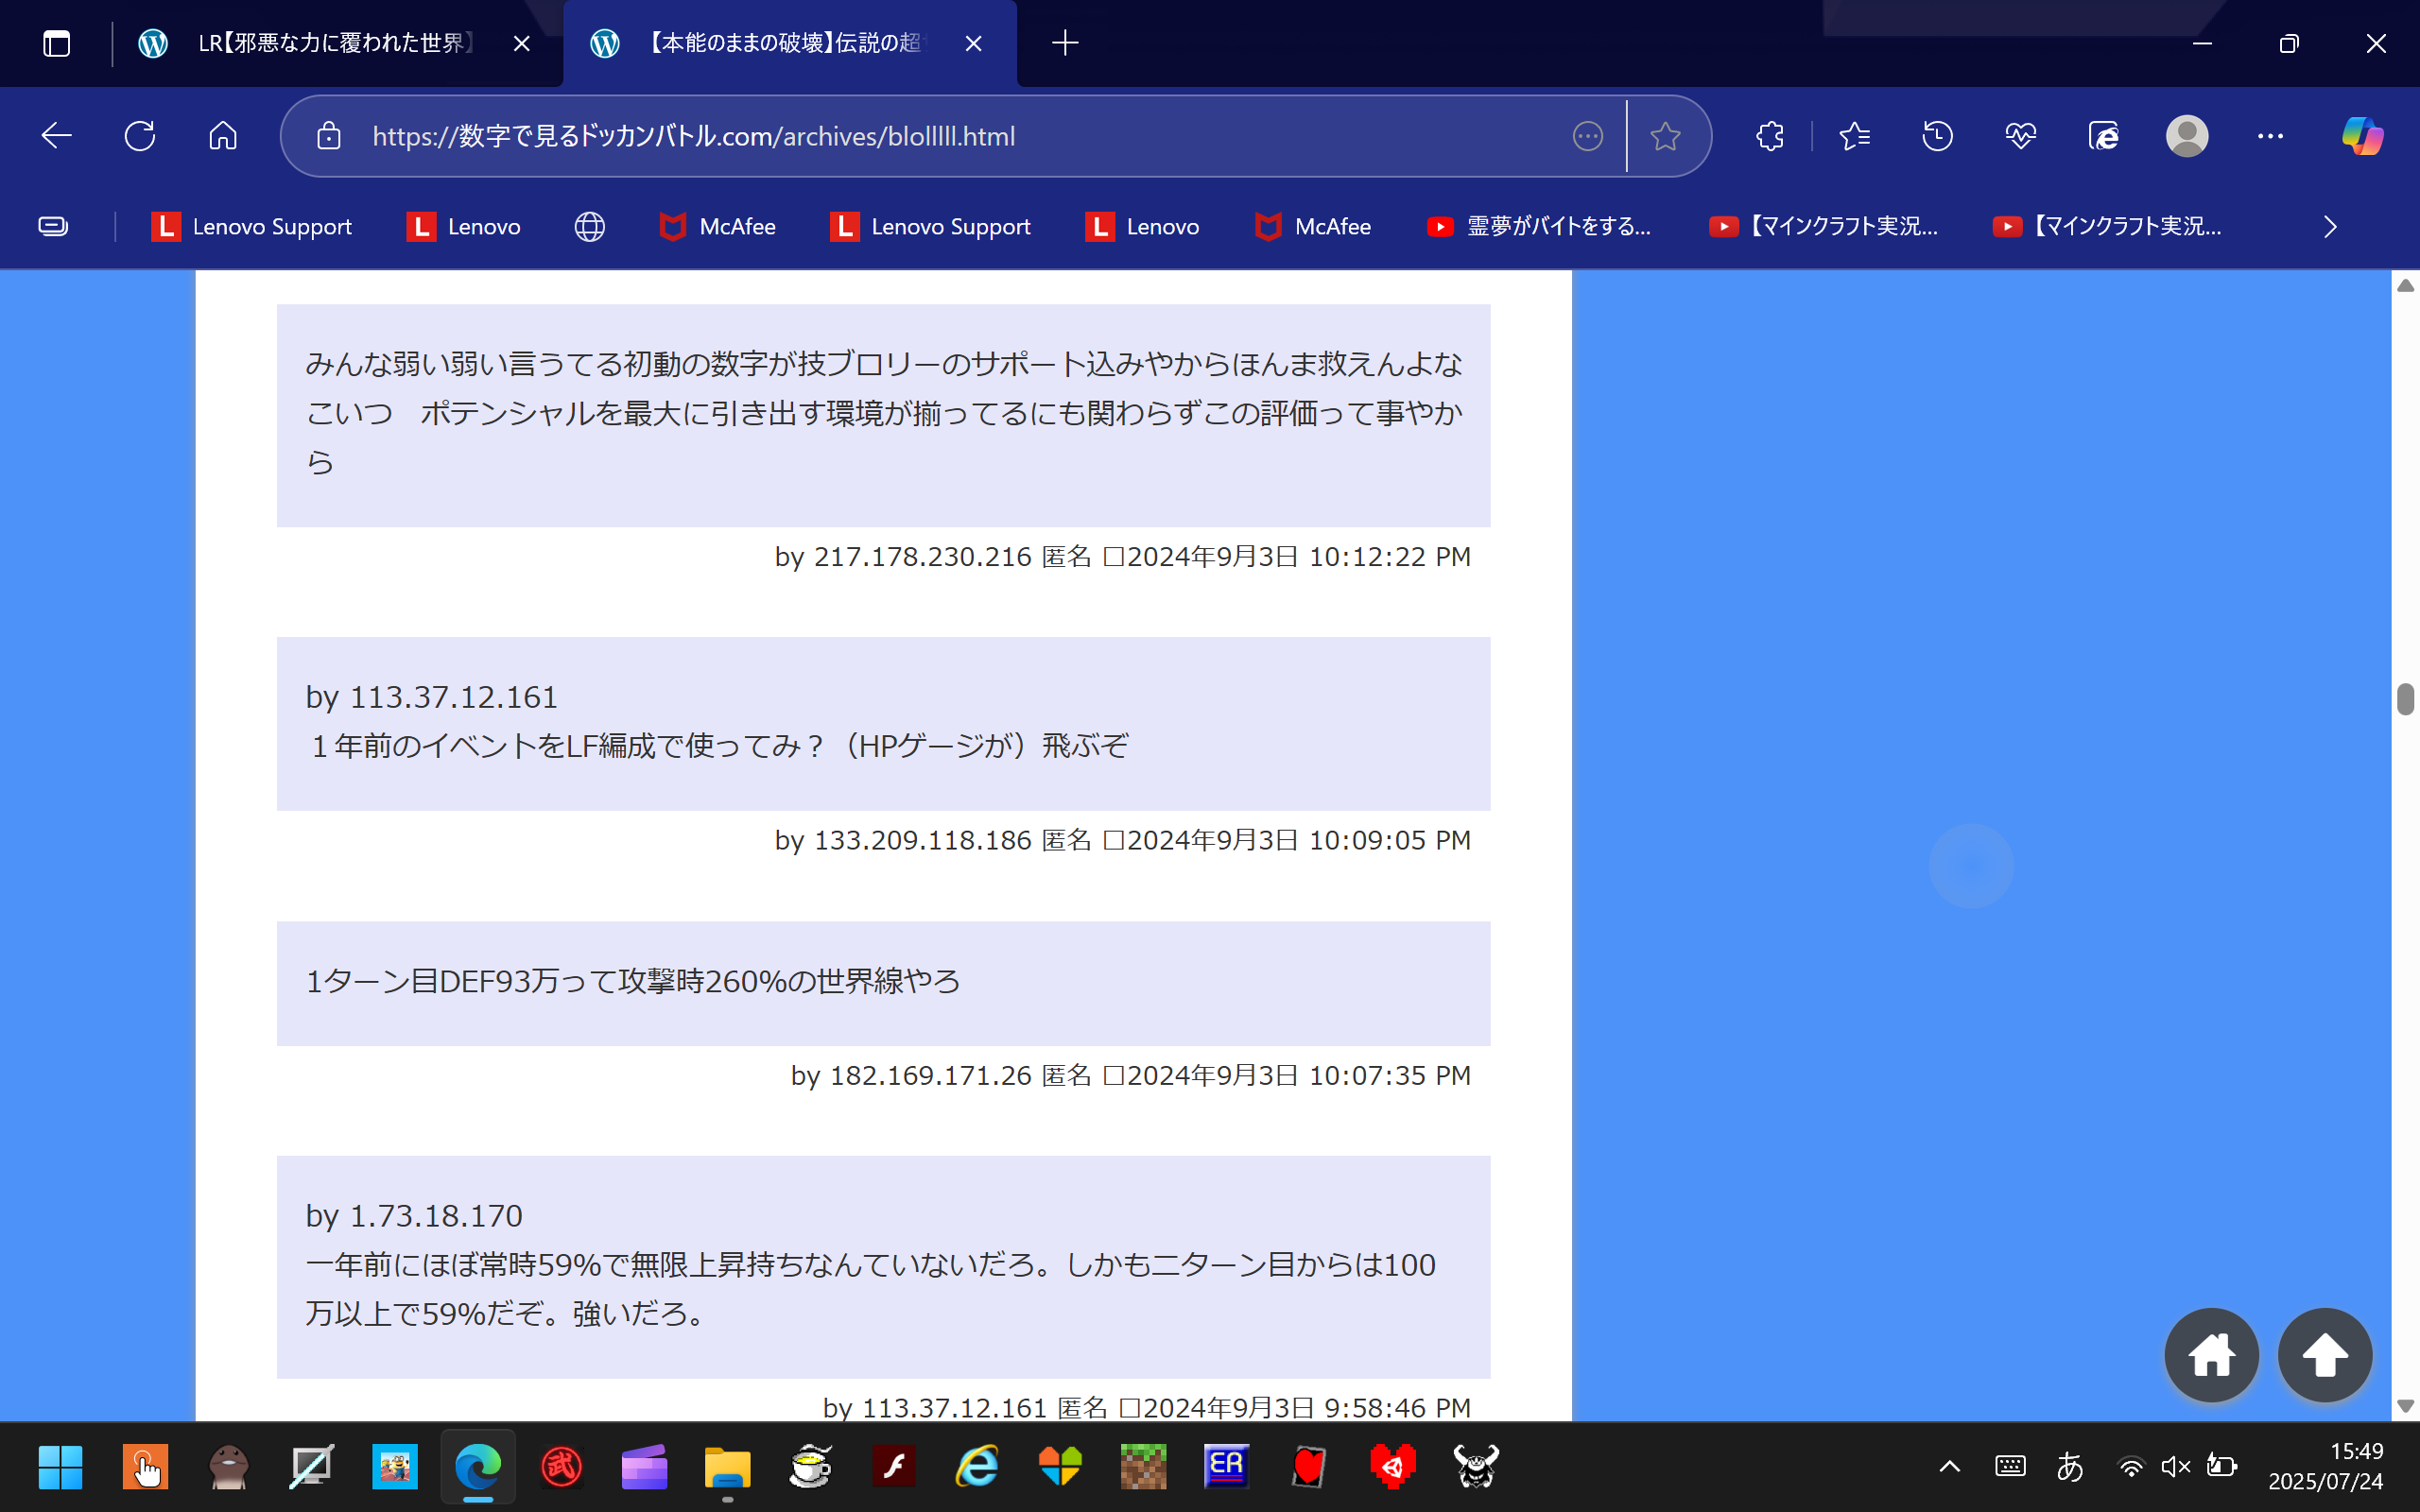
Task: Close the 【本能のままの破壊】 tab
Action: (x=973, y=43)
